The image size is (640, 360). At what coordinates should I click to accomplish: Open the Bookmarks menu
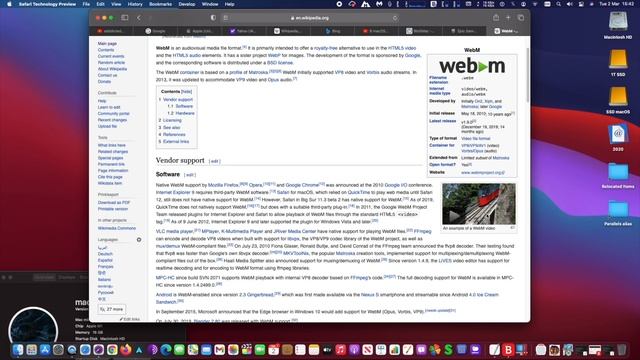tap(160, 4)
